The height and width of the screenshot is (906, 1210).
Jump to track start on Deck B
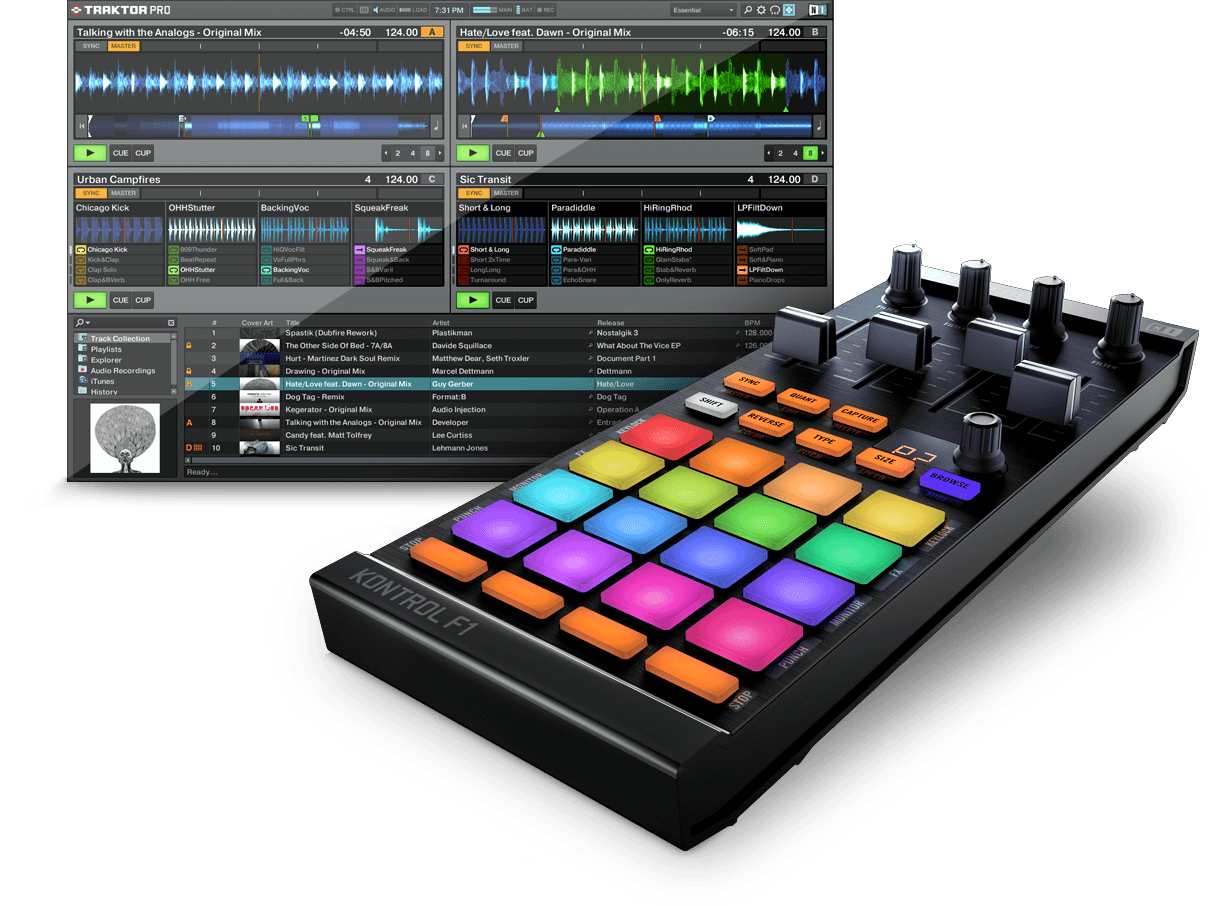(x=464, y=126)
